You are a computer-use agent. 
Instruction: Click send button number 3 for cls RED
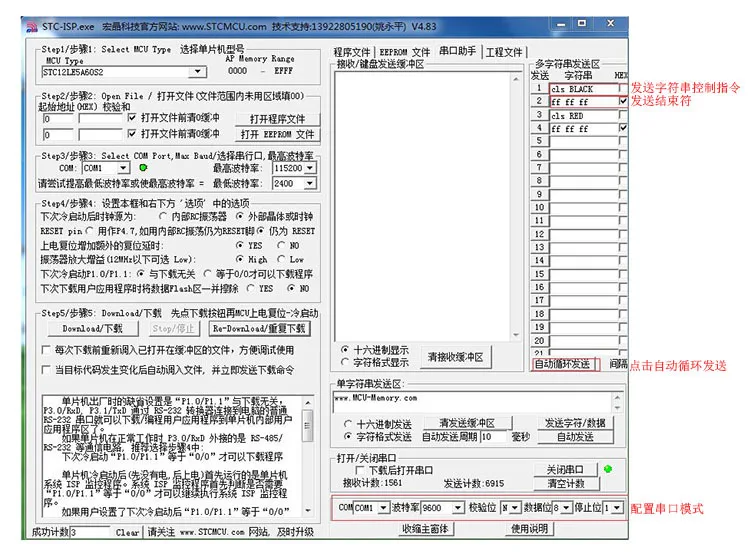point(539,115)
